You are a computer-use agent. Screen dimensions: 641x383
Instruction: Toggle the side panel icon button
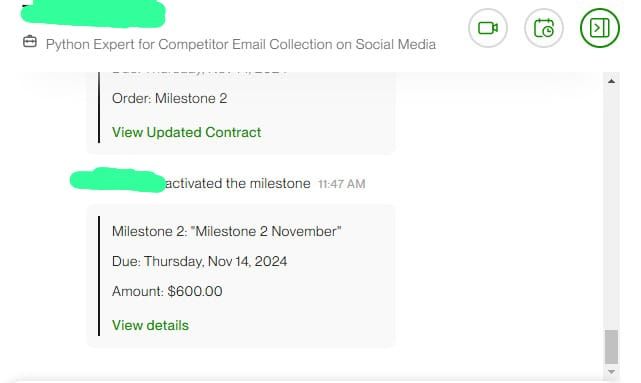[600, 28]
